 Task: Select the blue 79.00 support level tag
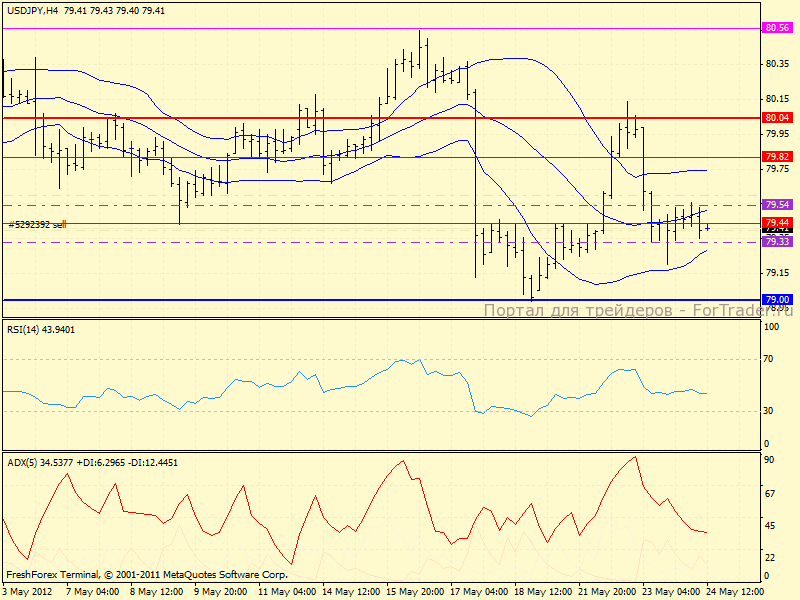pyautogui.click(x=777, y=299)
